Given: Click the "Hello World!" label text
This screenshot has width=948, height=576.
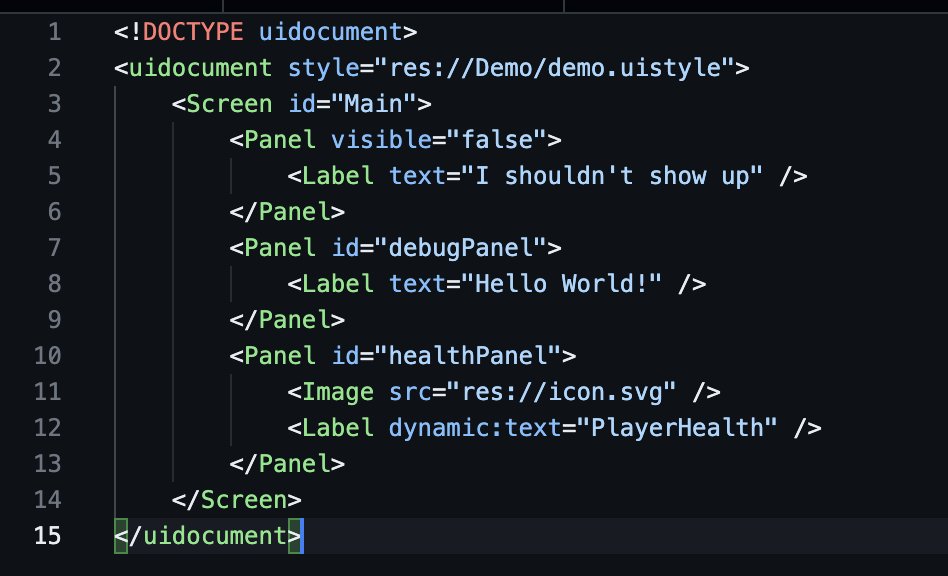Looking at the screenshot, I should 561,283.
